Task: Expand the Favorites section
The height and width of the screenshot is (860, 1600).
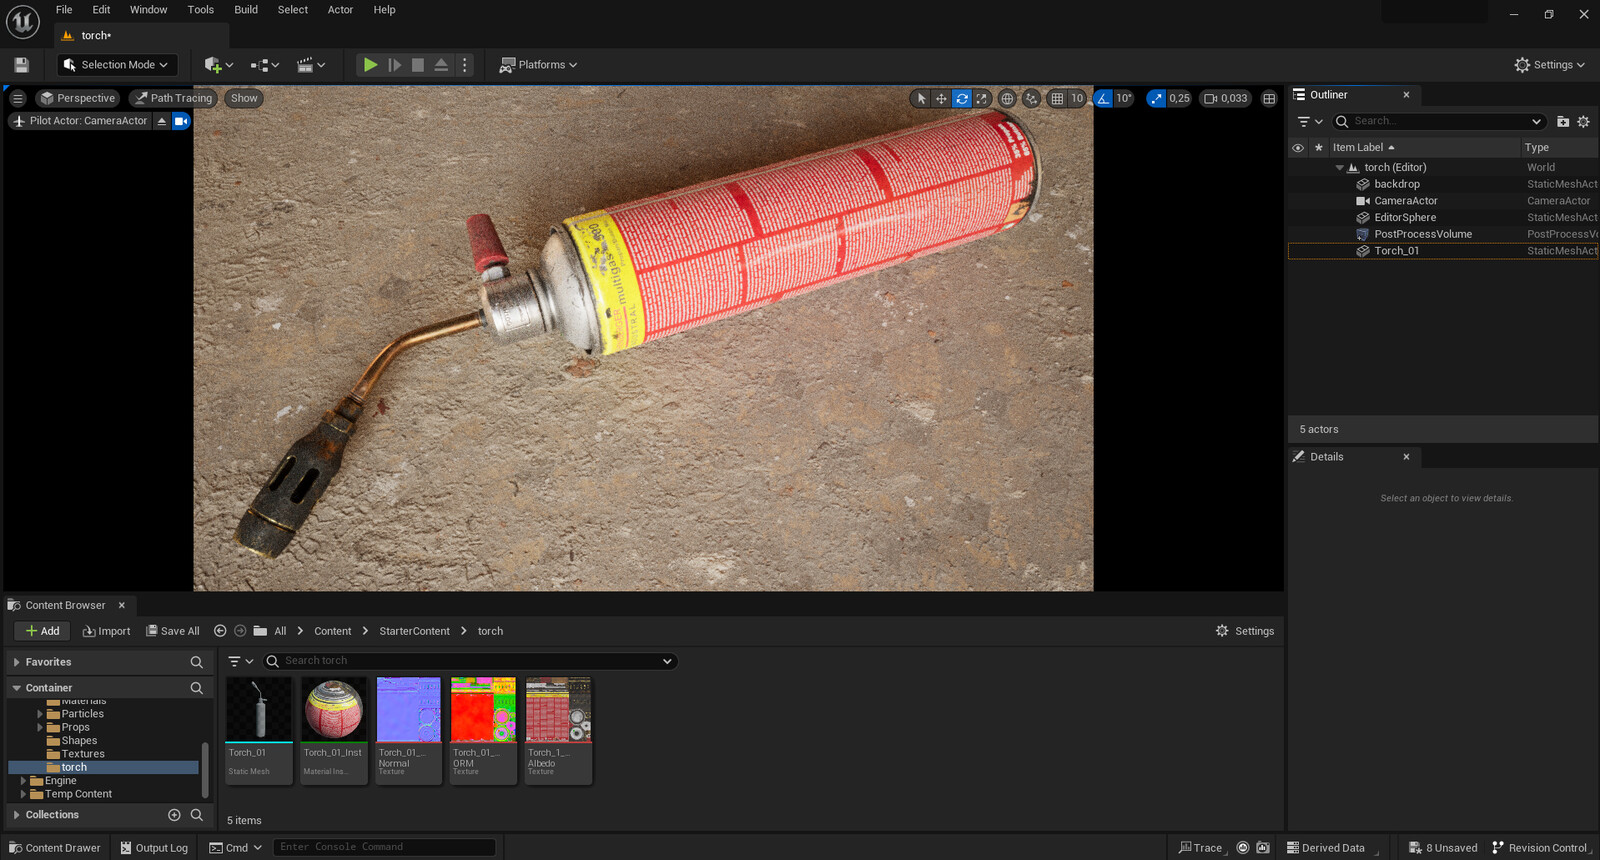Action: 17,662
